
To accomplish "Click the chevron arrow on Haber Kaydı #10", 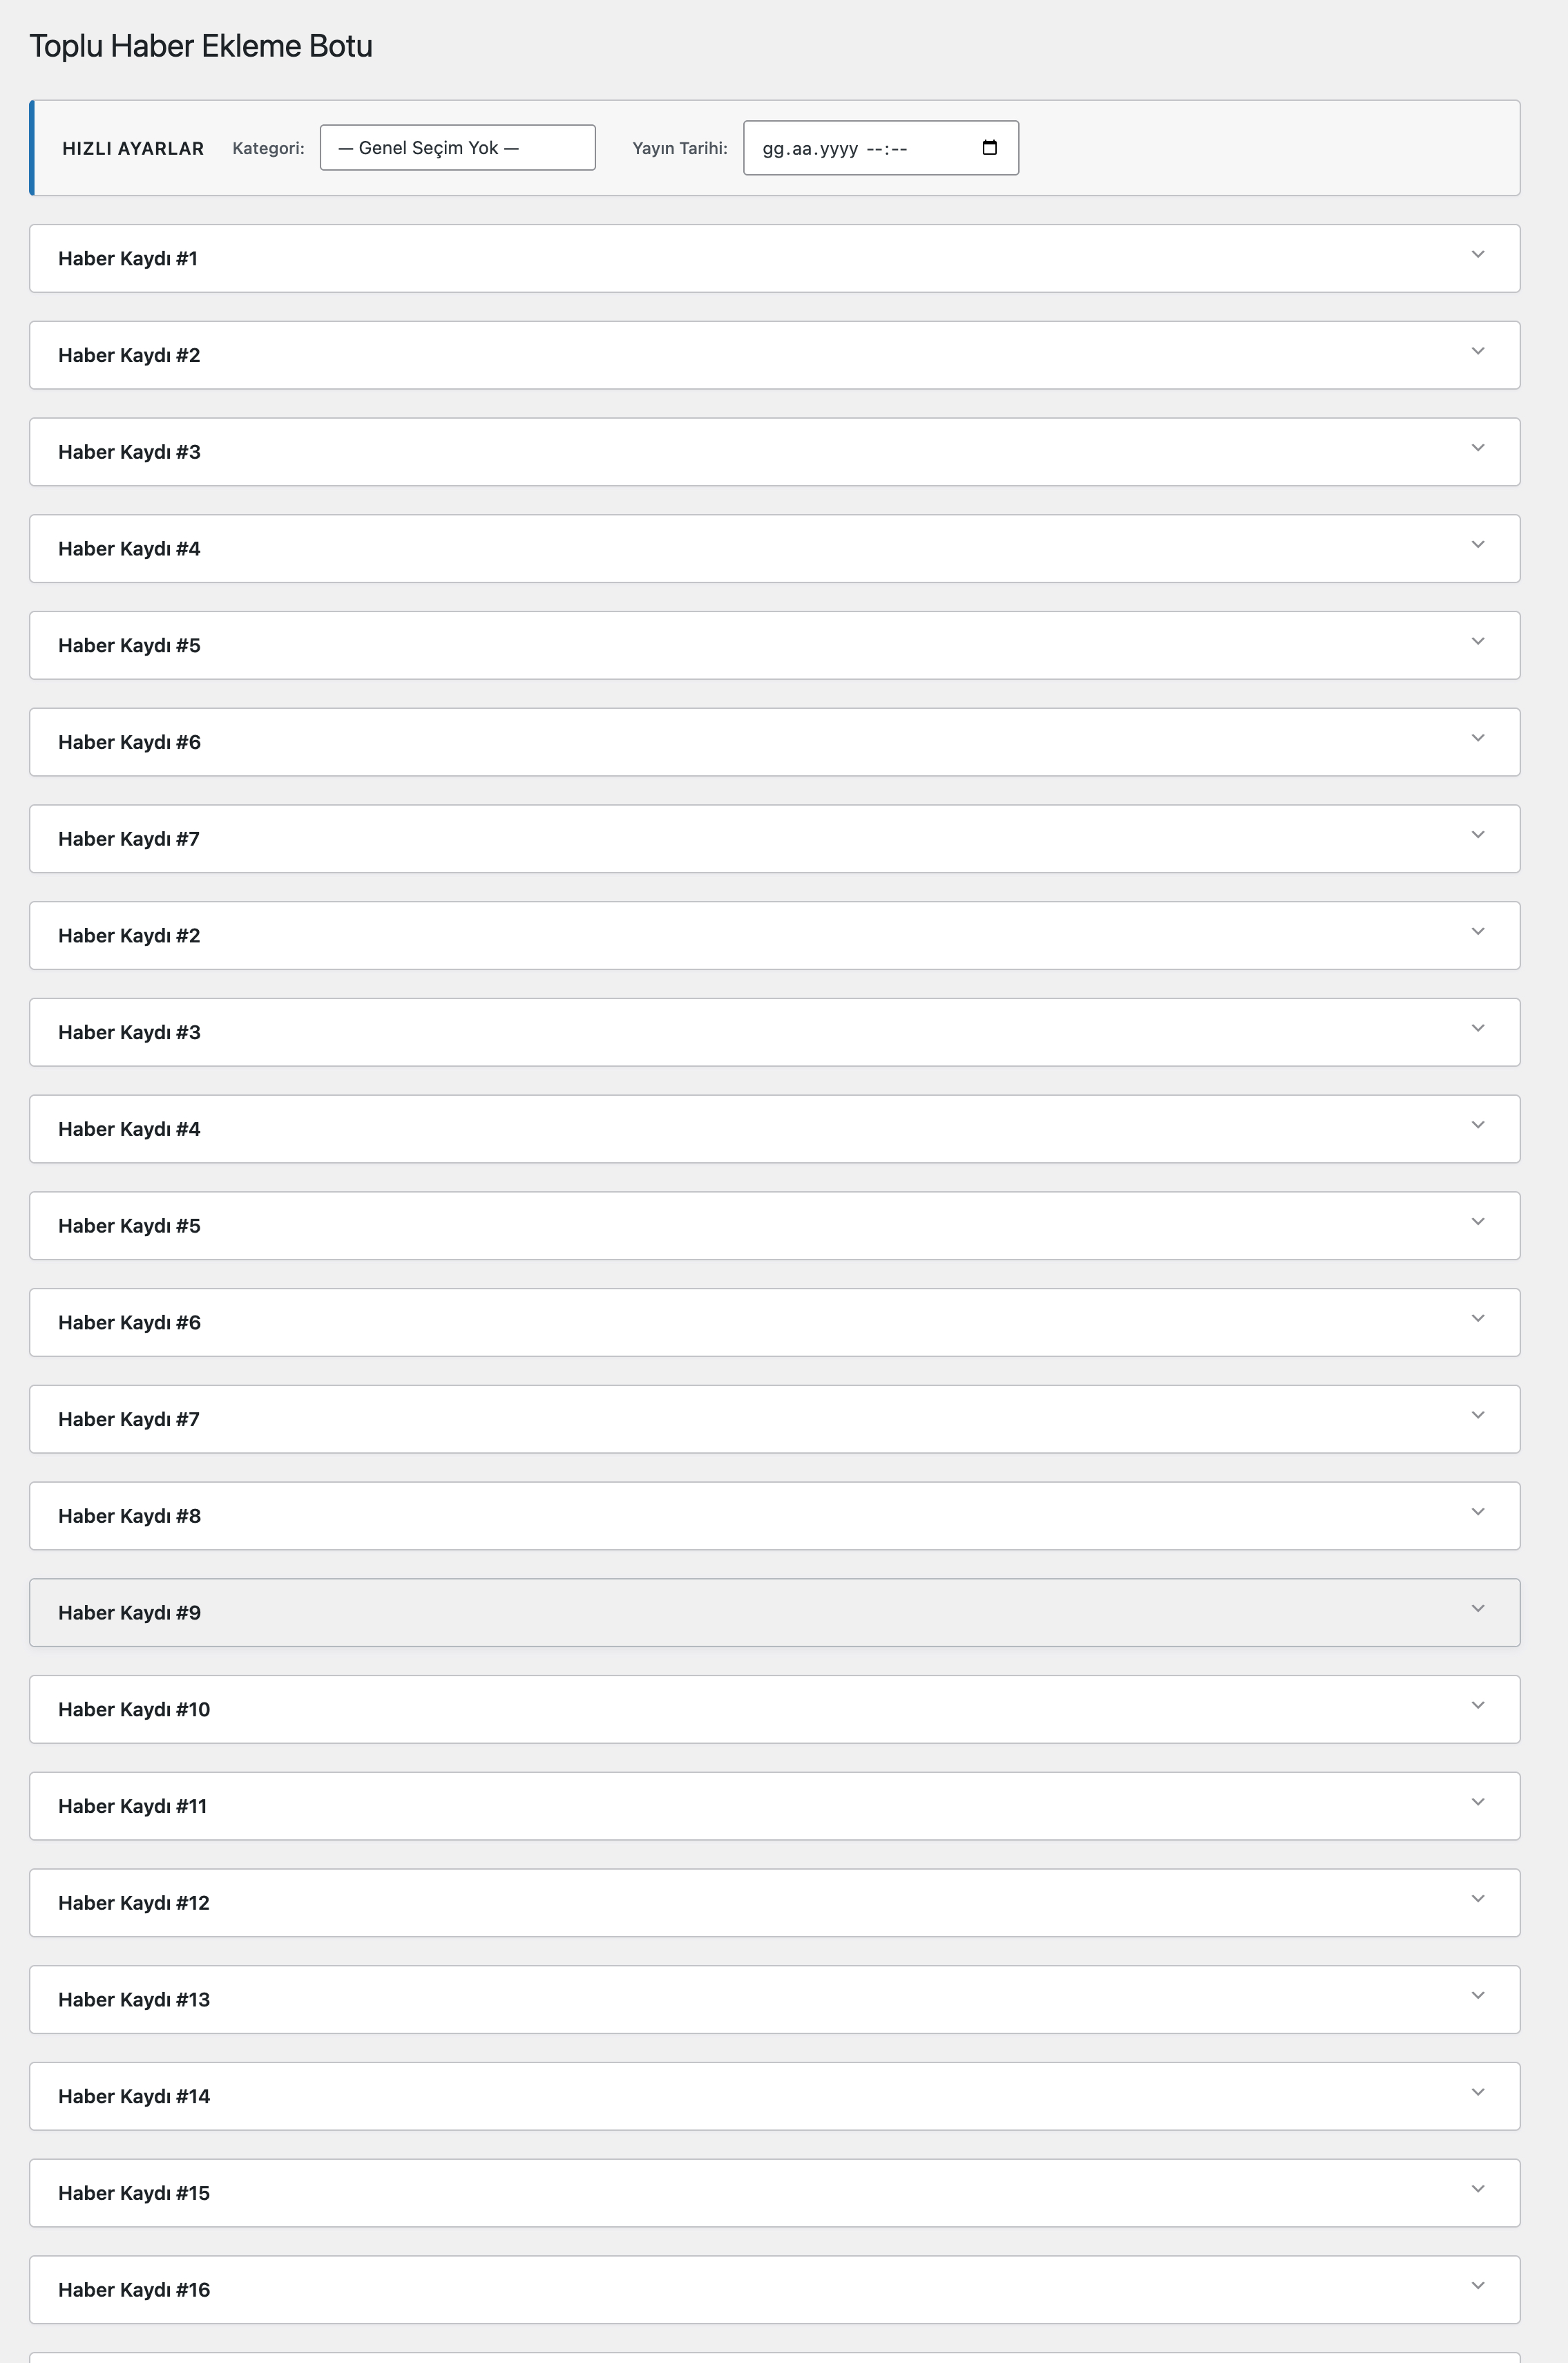I will point(1477,1705).
